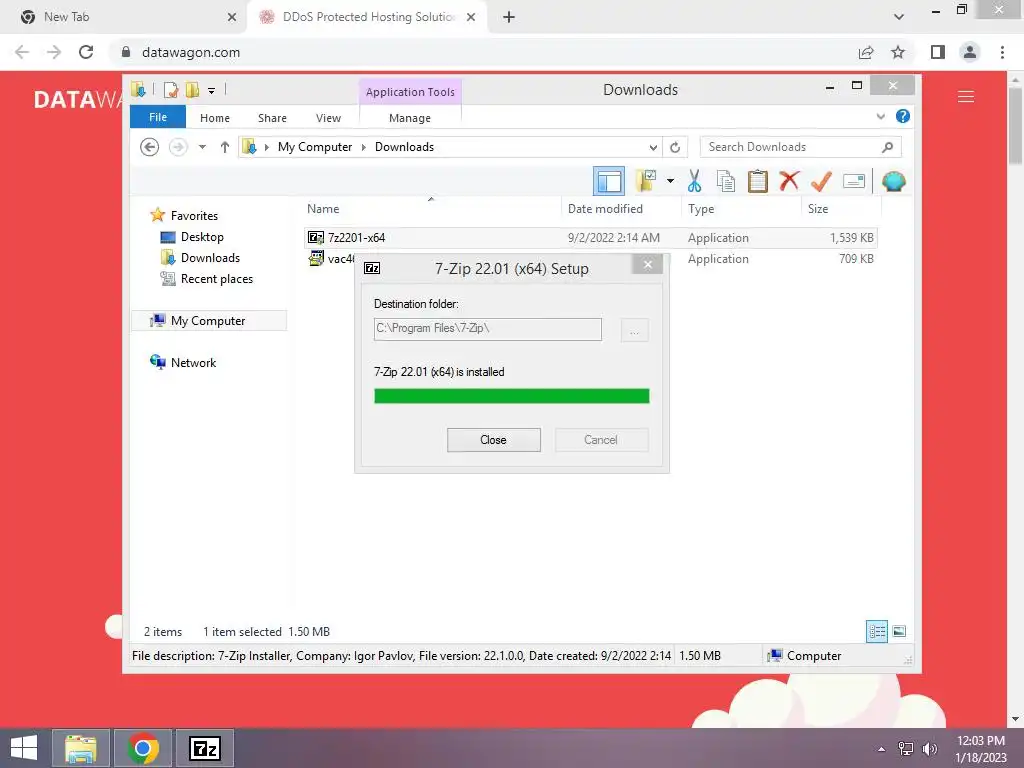1024x768 pixels.
Task: Open the Home ribbon tab
Action: coord(215,118)
